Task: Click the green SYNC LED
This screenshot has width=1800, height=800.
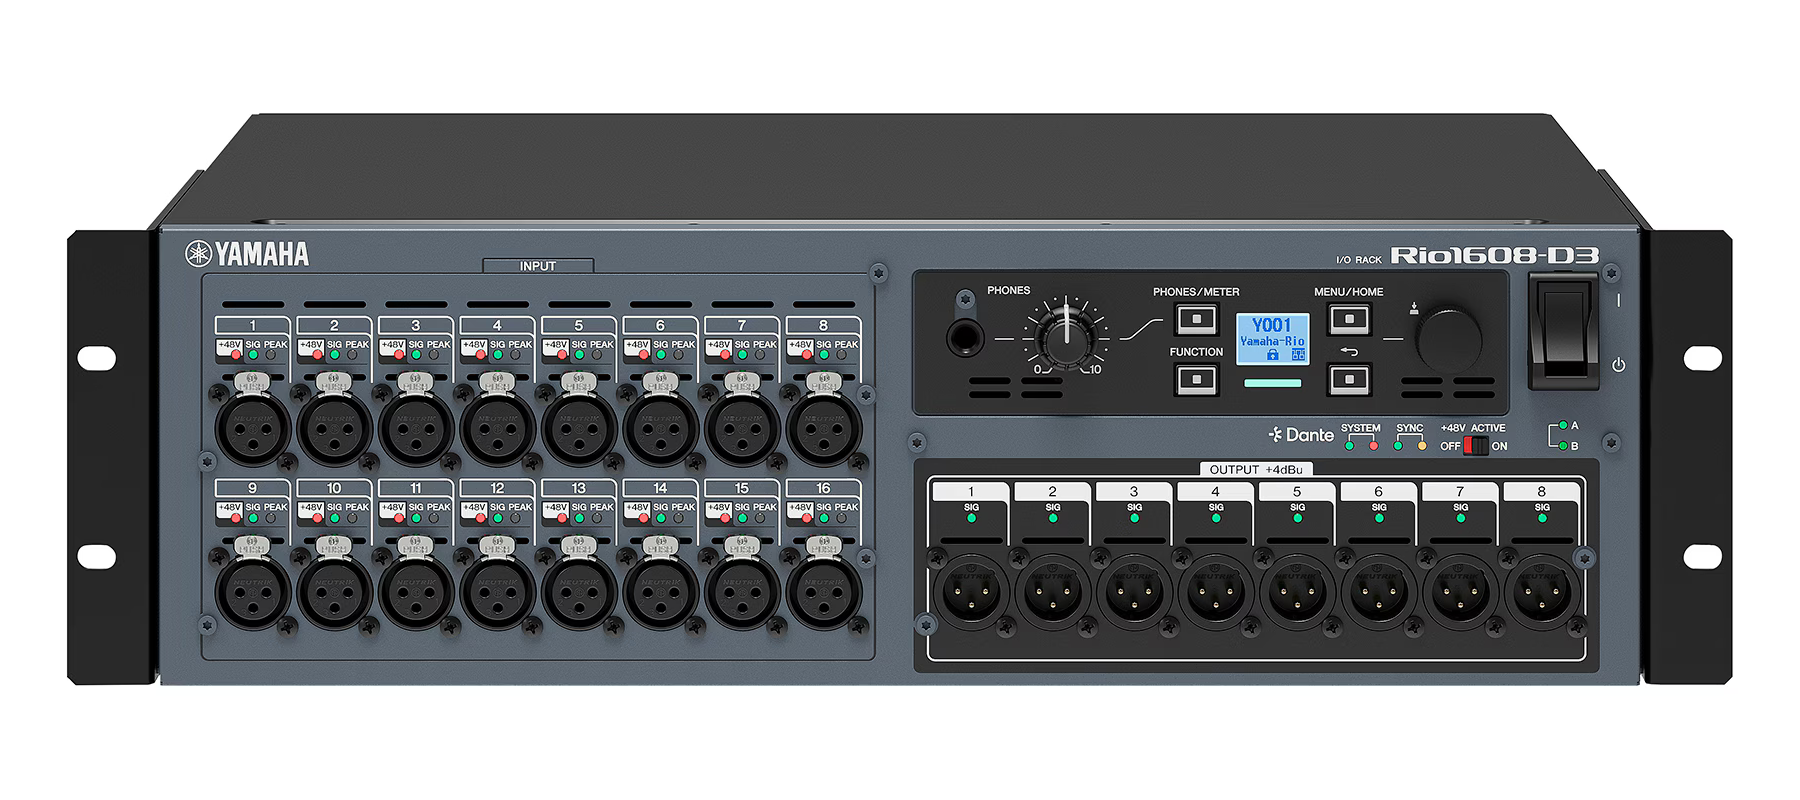Action: [x=1398, y=445]
